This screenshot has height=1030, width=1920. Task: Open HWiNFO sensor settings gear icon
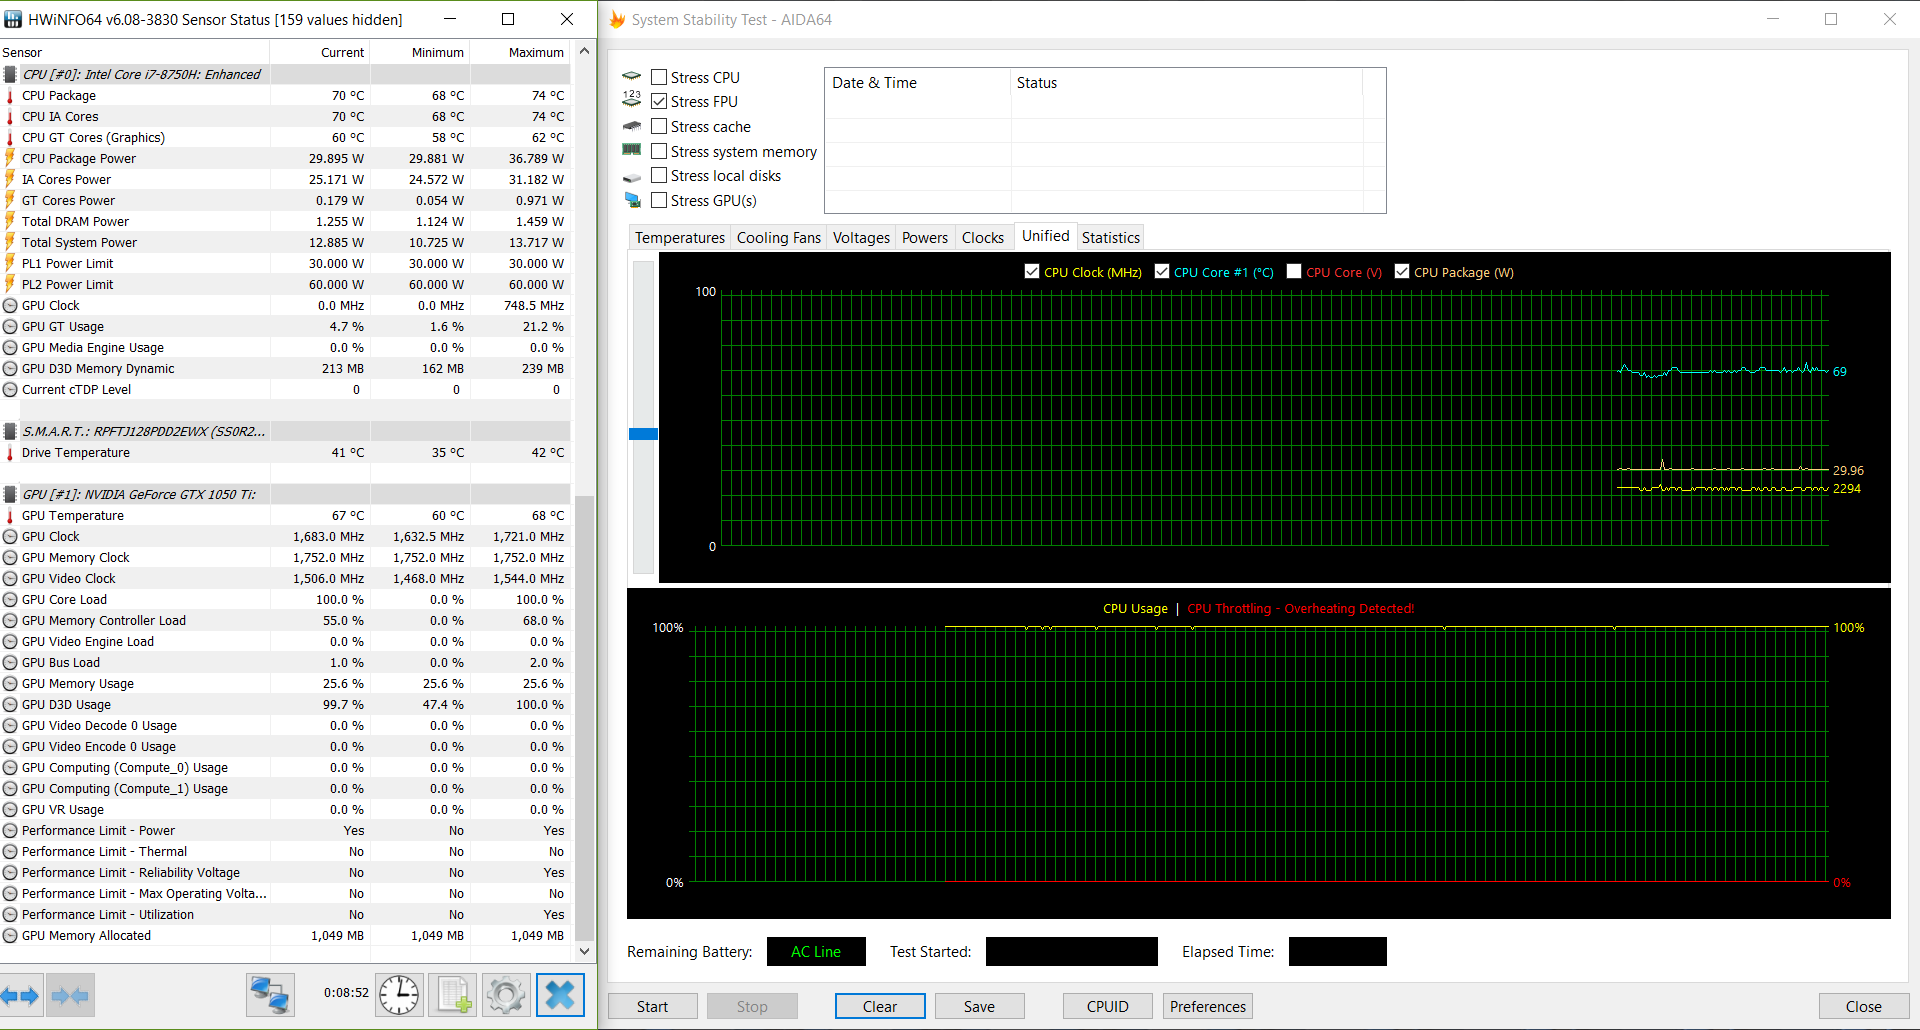(506, 995)
